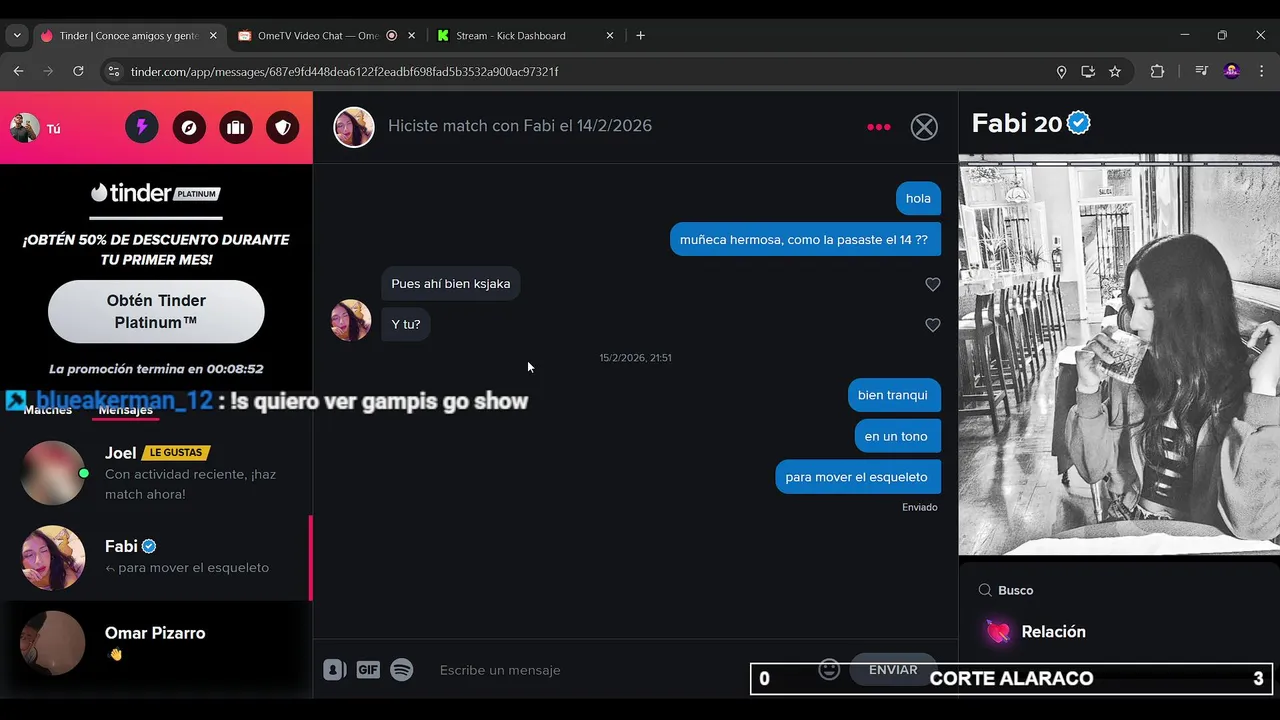
Task: Open the GIF picker
Action: (x=368, y=670)
